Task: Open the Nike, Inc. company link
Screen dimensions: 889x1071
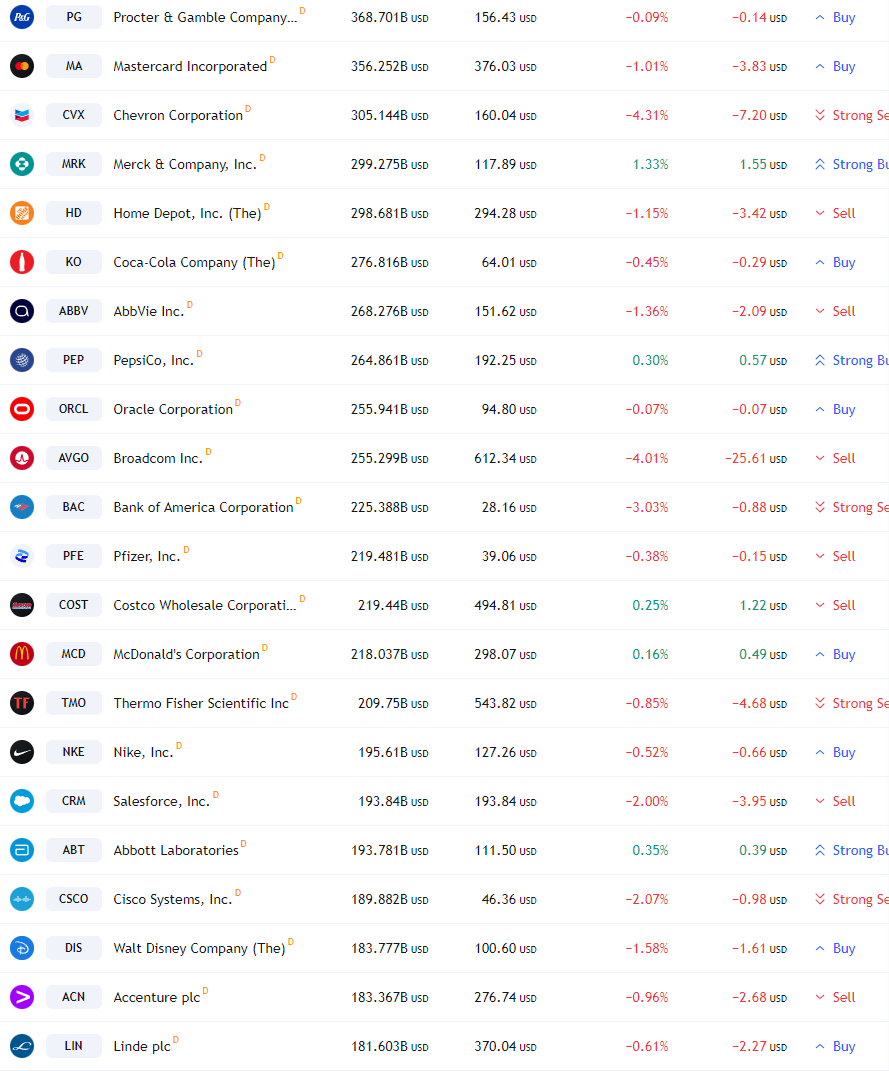Action: click(143, 752)
